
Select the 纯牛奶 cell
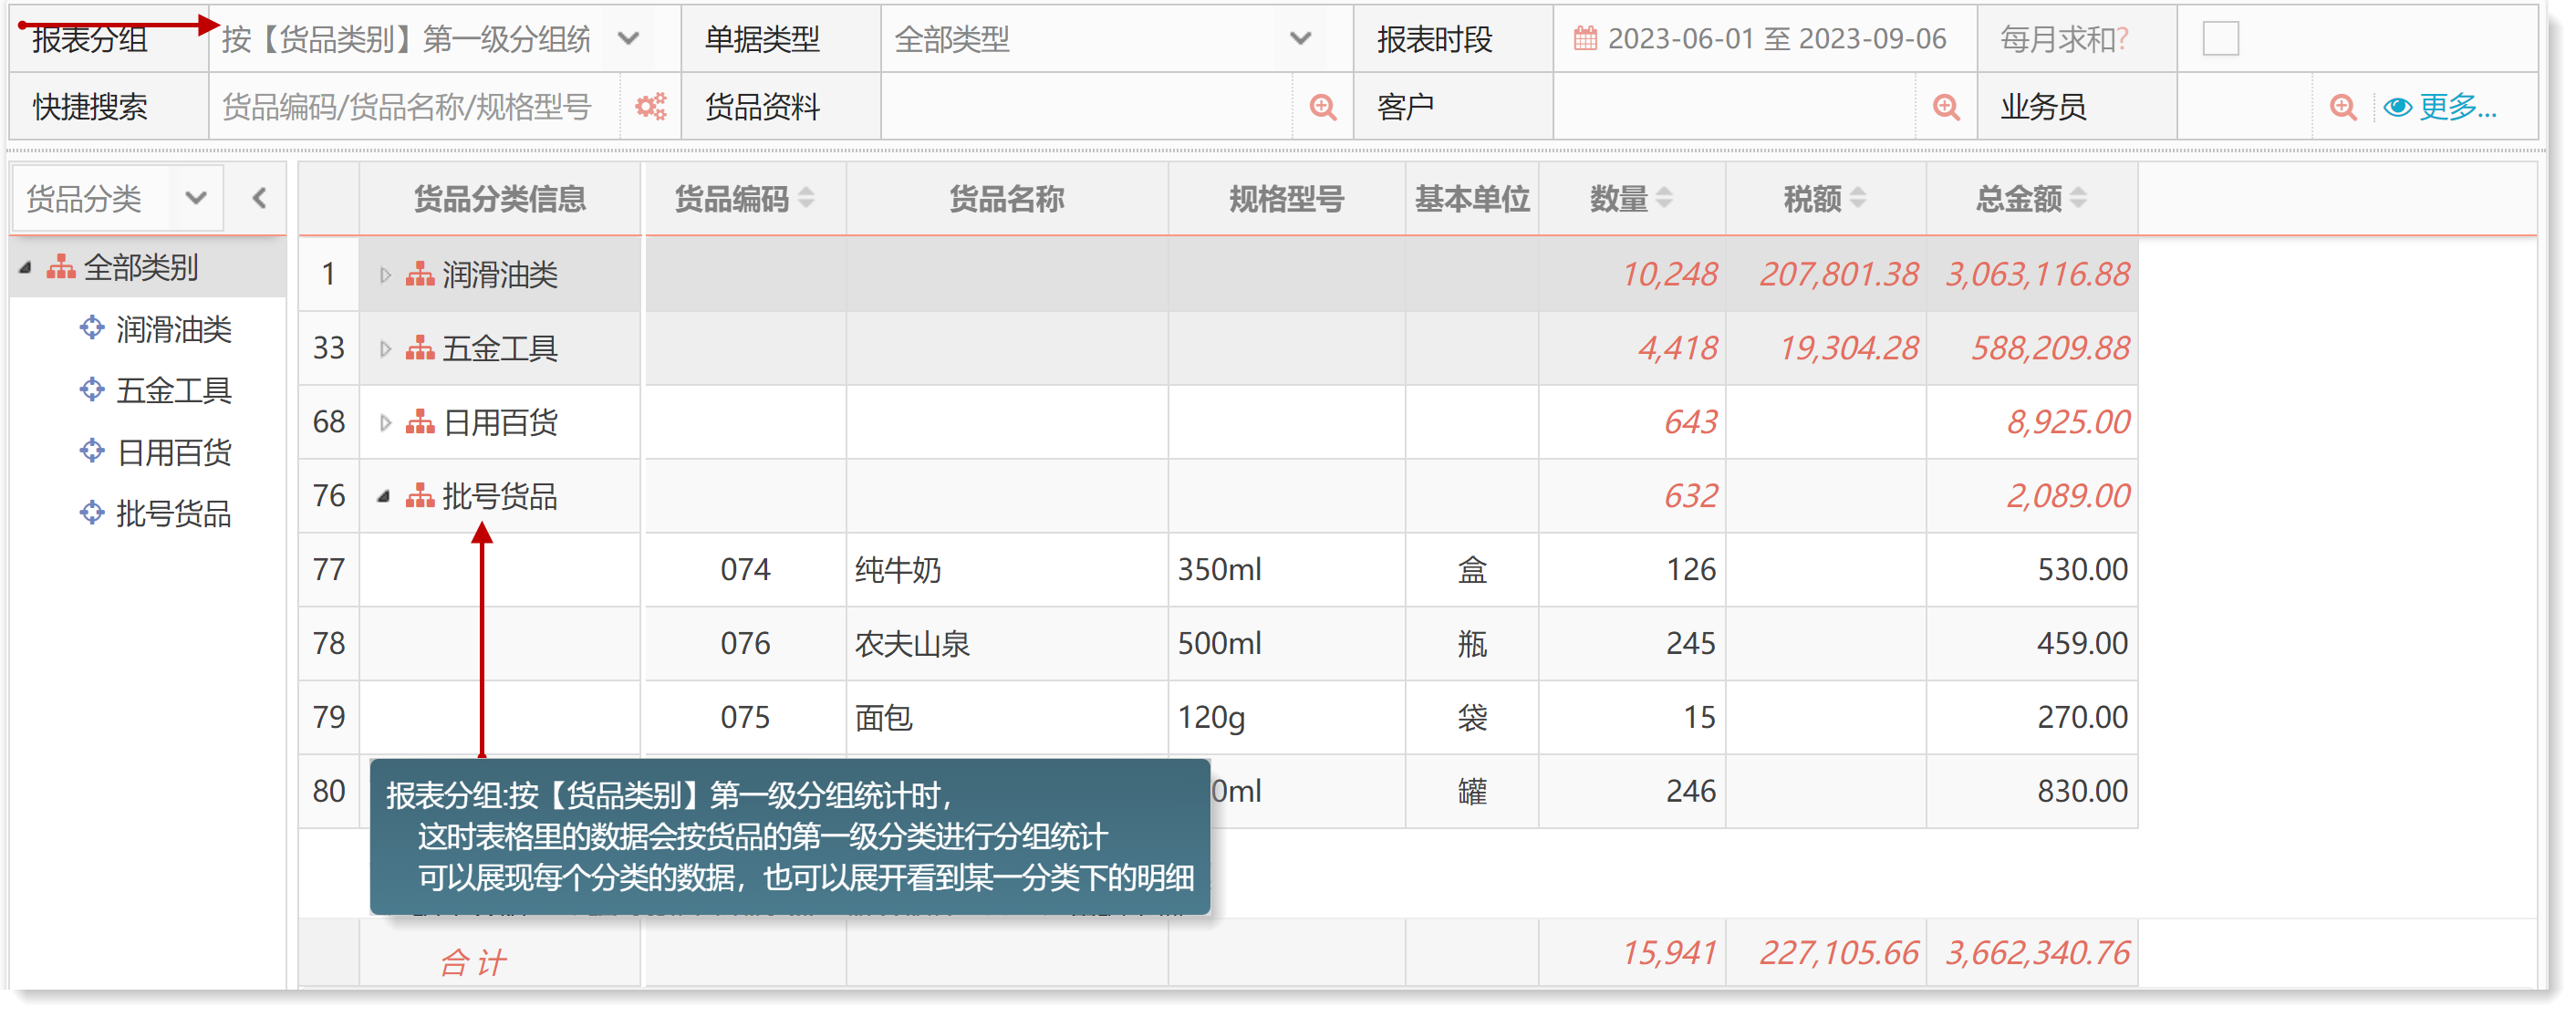(1007, 570)
